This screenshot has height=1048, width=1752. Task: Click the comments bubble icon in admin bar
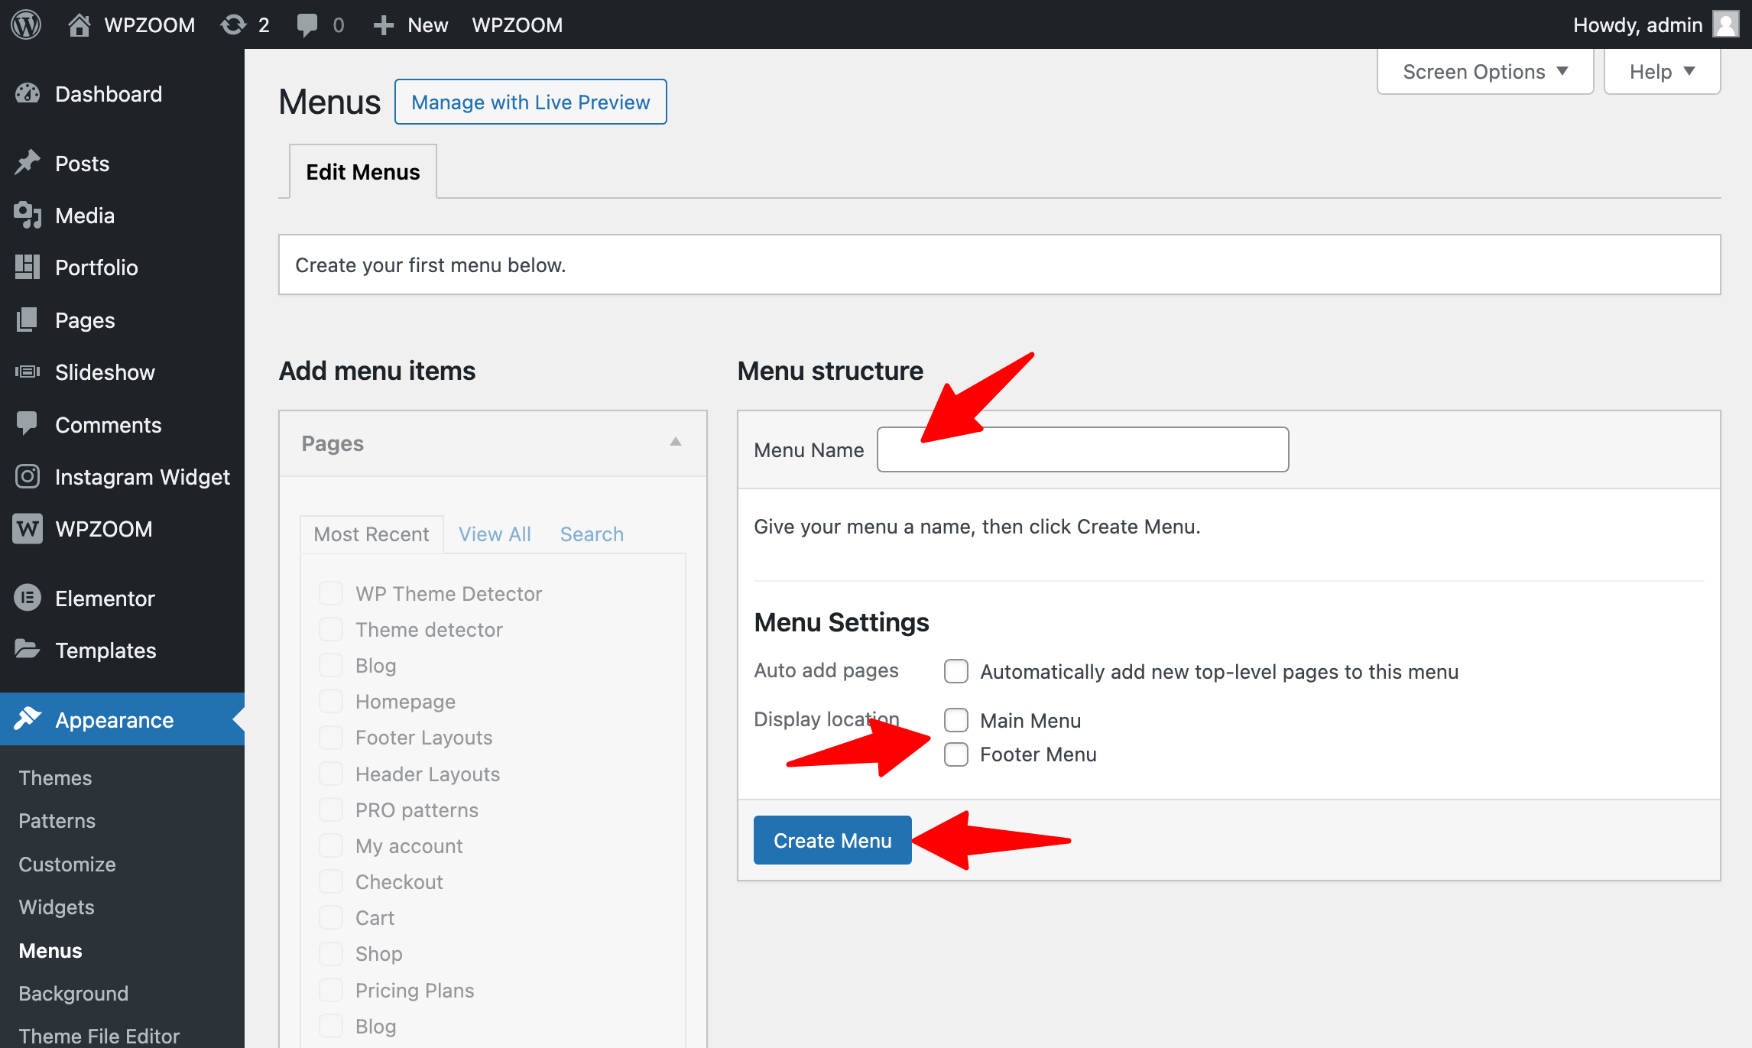308,24
